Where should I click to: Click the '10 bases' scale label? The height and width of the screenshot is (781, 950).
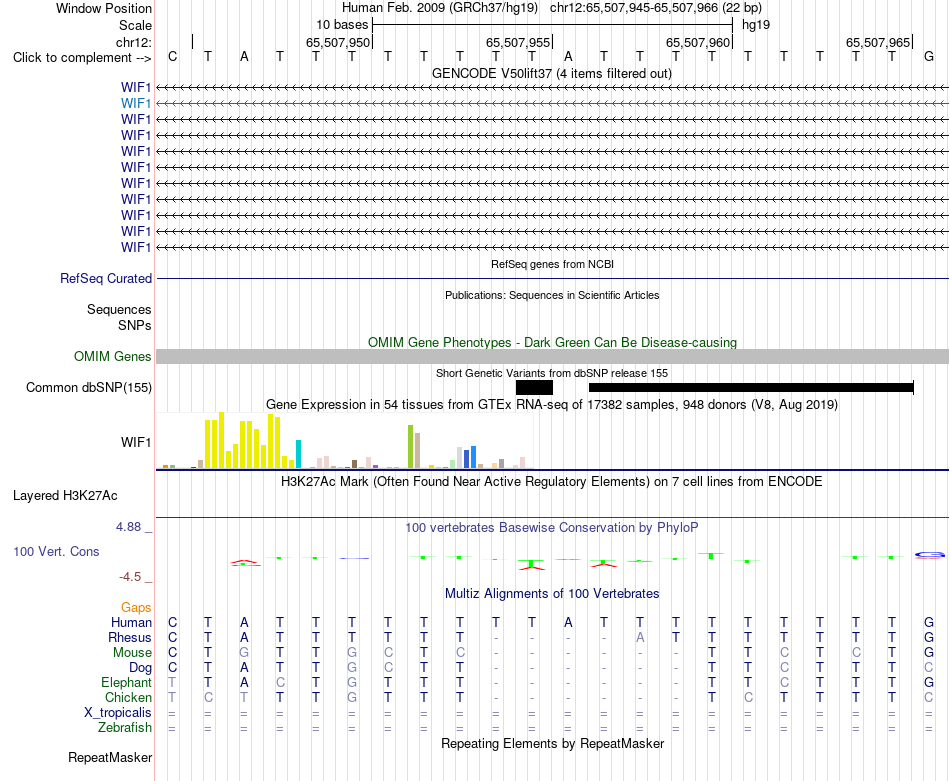pyautogui.click(x=342, y=25)
